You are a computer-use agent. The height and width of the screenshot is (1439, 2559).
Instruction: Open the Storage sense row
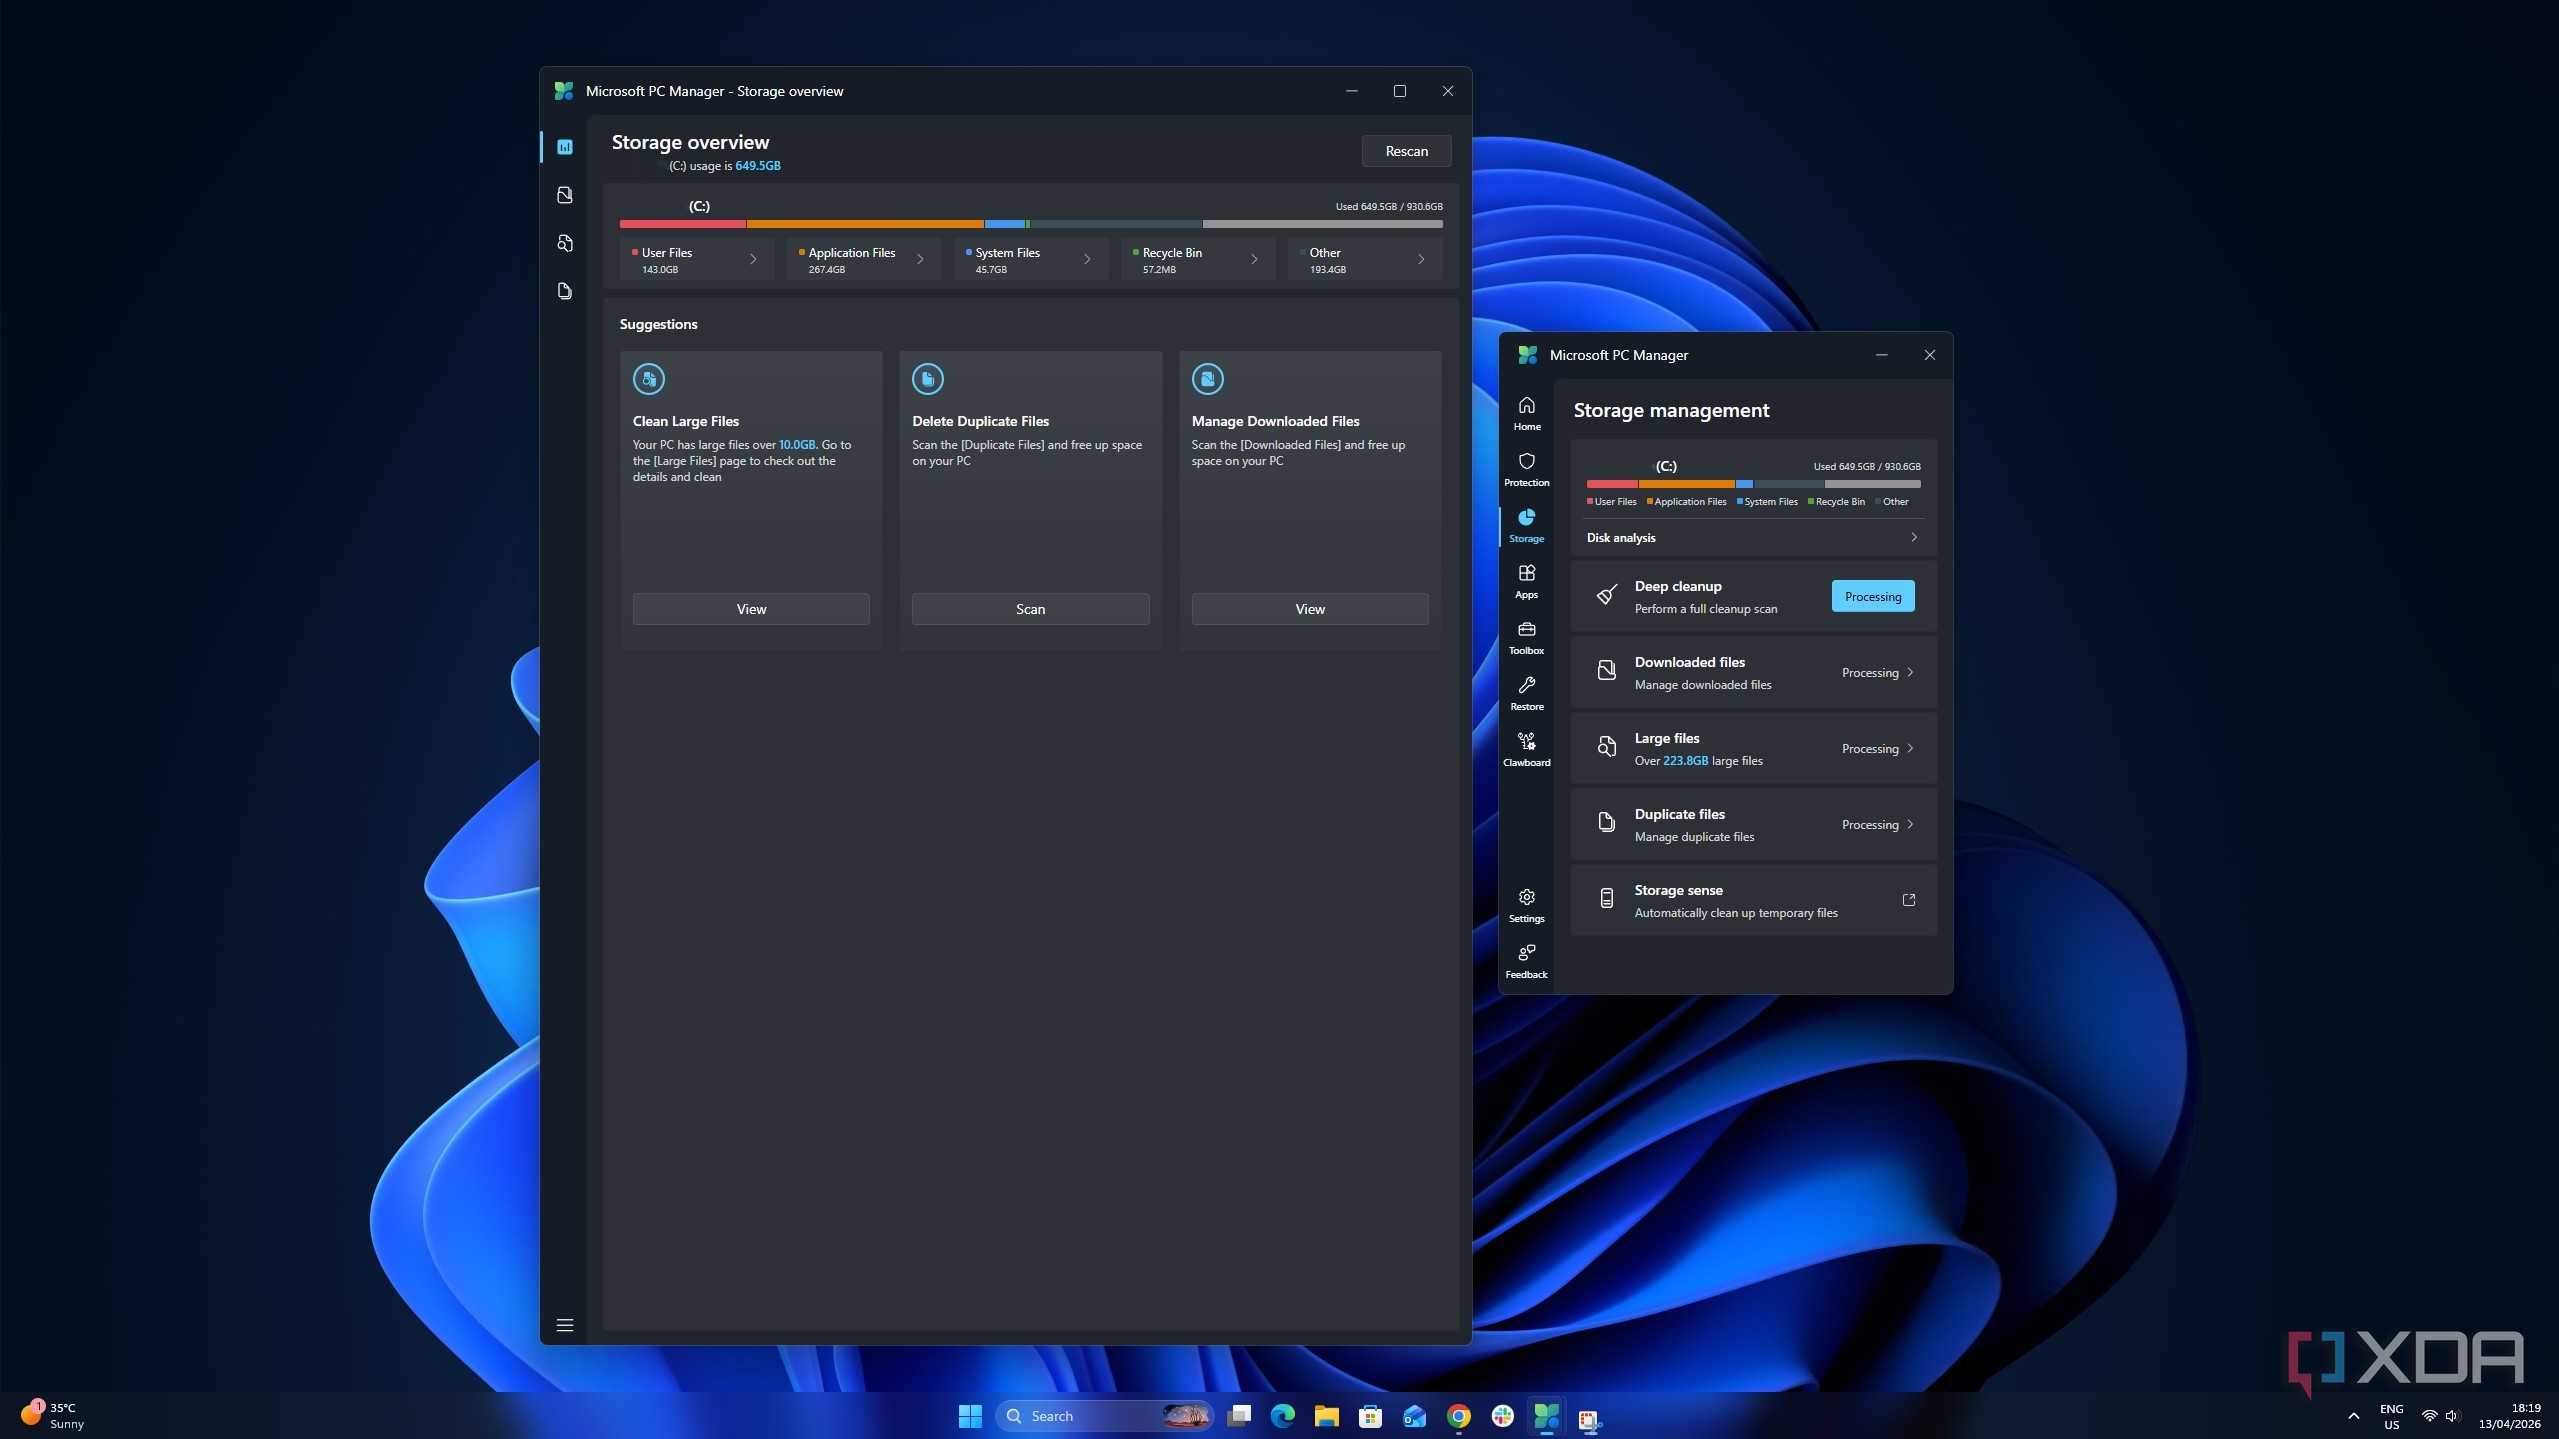tap(1753, 901)
